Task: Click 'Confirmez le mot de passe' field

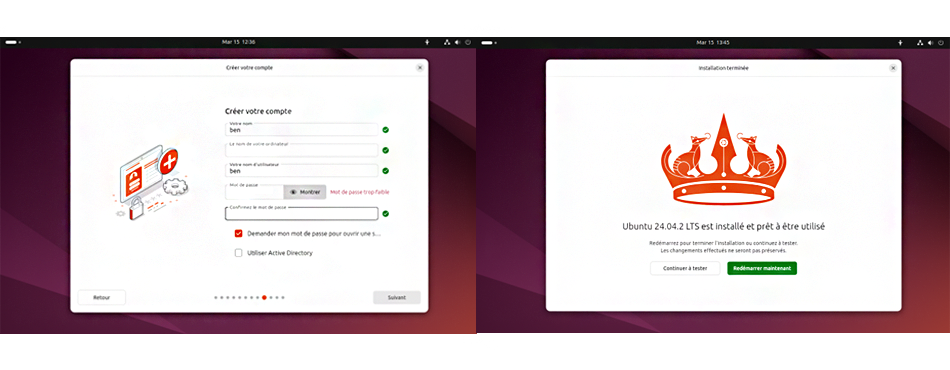Action: click(302, 214)
